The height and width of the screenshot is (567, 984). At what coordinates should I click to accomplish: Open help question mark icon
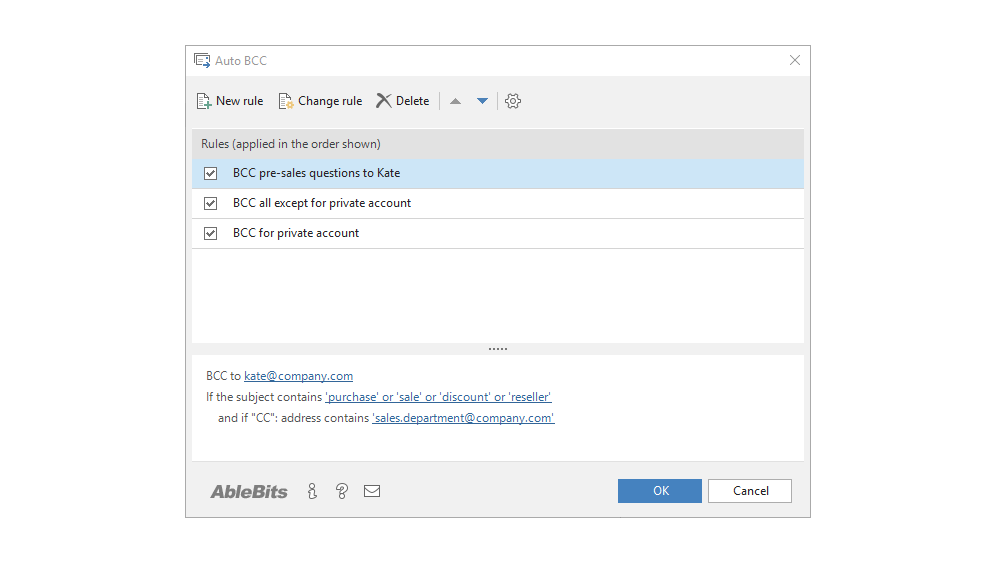pos(341,491)
